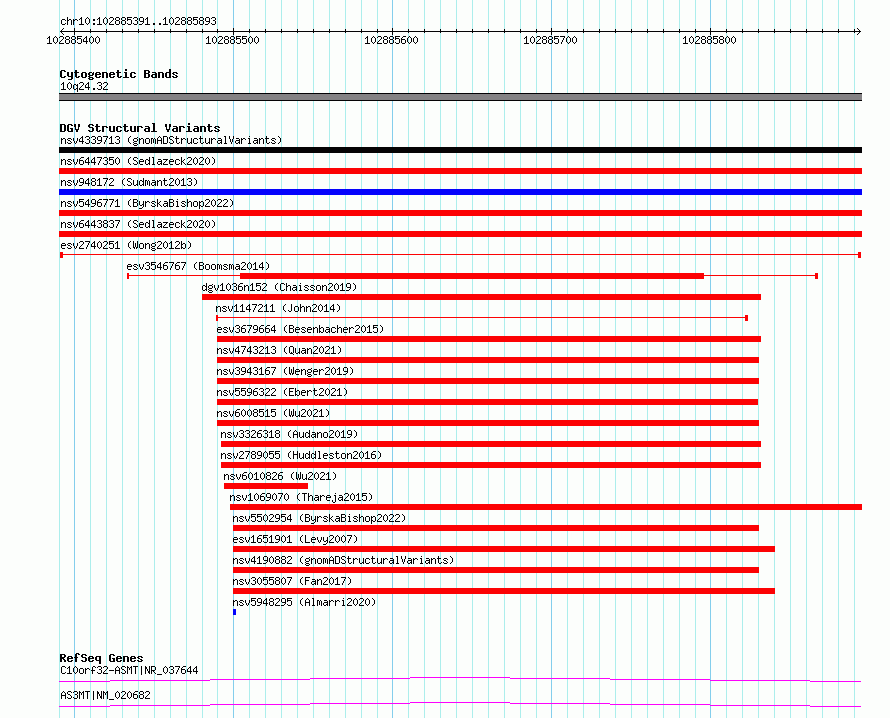Select the nsv6443837 (Sedlazeck2020) variant label
The width and height of the screenshot is (890, 718).
click(138, 224)
